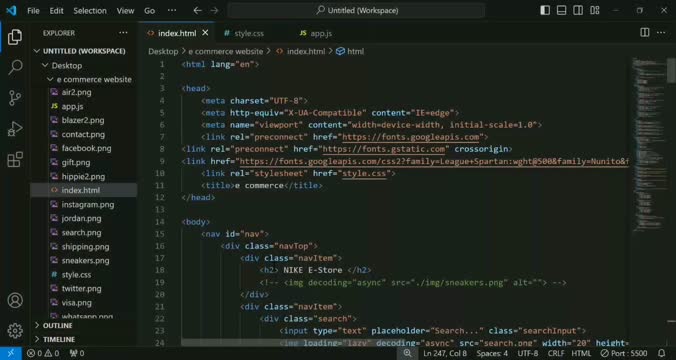Click the editor vertical scrollbar thumb
The height and width of the screenshot is (360, 676).
click(671, 70)
